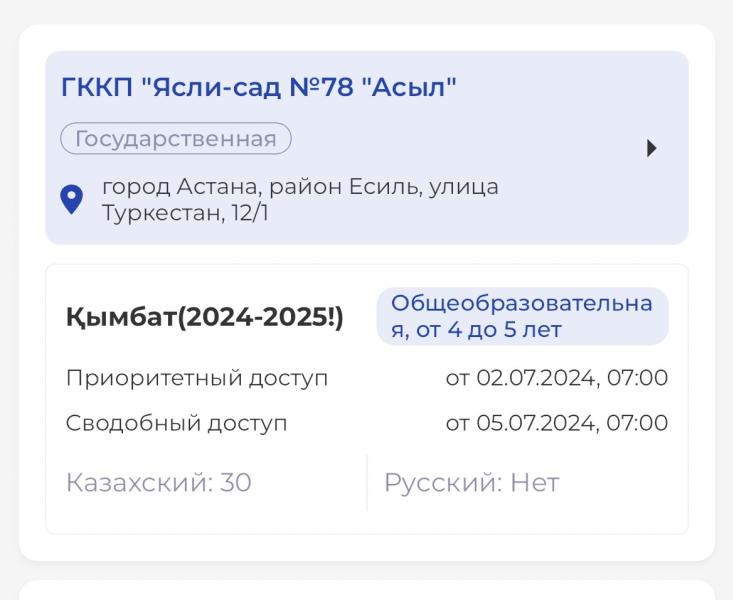Expand details with the black arrow
Viewport: 733px width, 600px height.
[x=652, y=148]
